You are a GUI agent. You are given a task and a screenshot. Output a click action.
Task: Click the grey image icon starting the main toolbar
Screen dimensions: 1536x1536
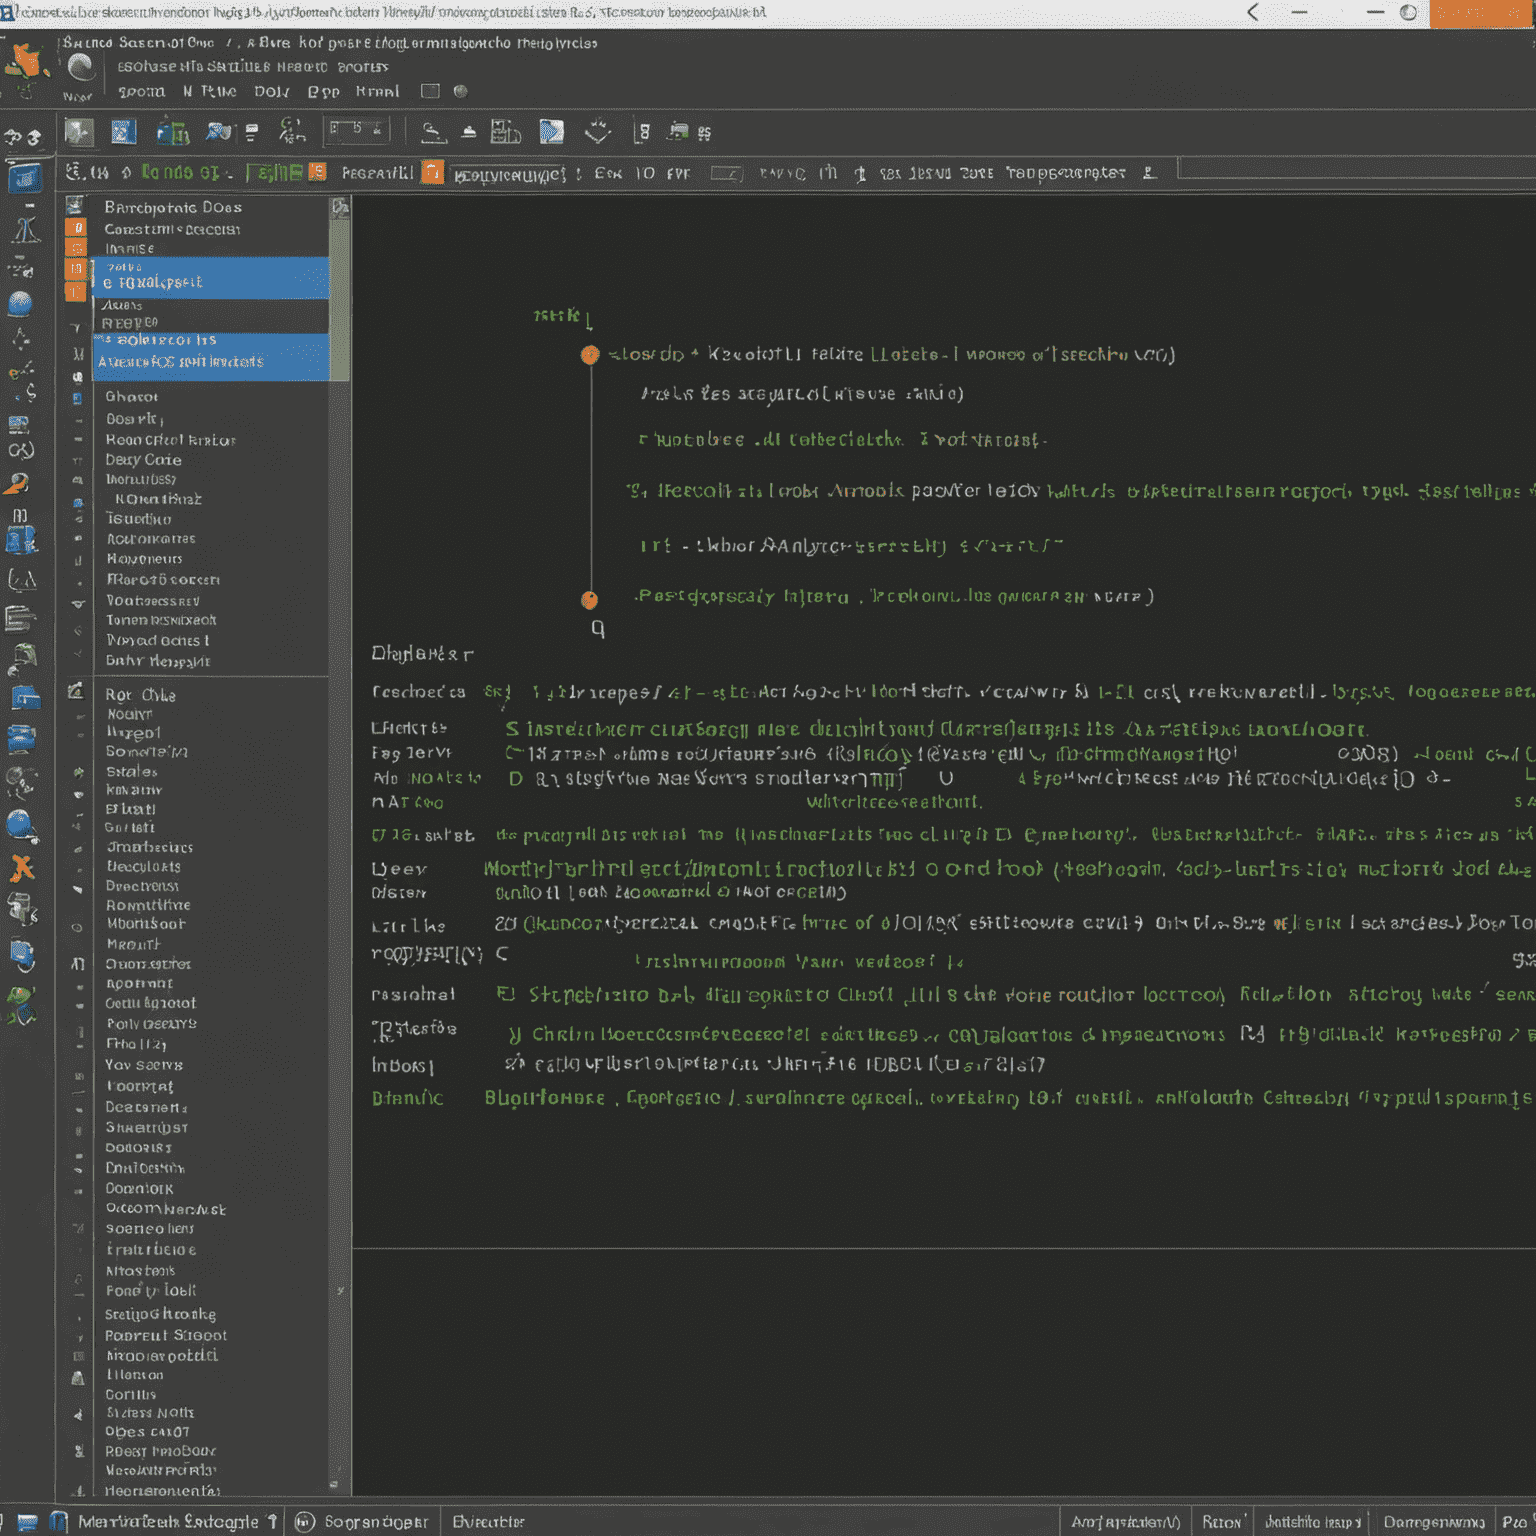point(79,131)
